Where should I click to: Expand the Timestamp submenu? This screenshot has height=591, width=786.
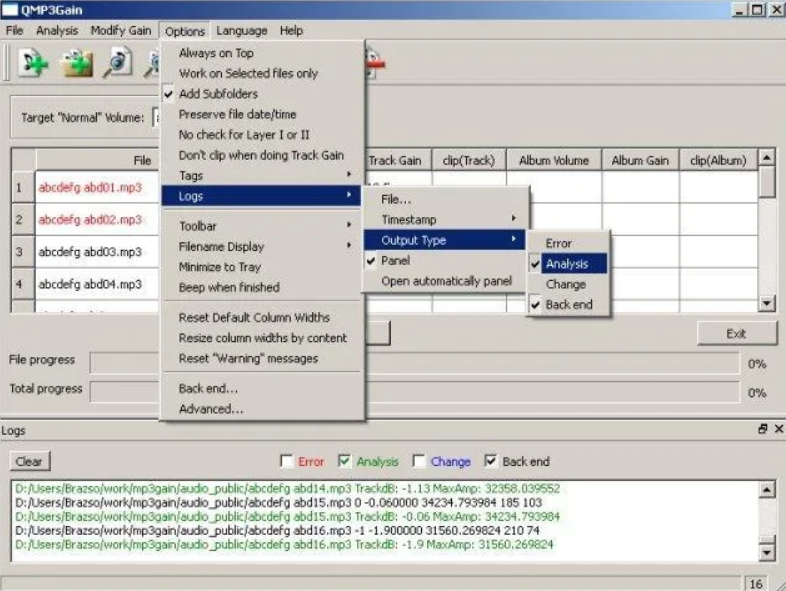[x=444, y=220]
